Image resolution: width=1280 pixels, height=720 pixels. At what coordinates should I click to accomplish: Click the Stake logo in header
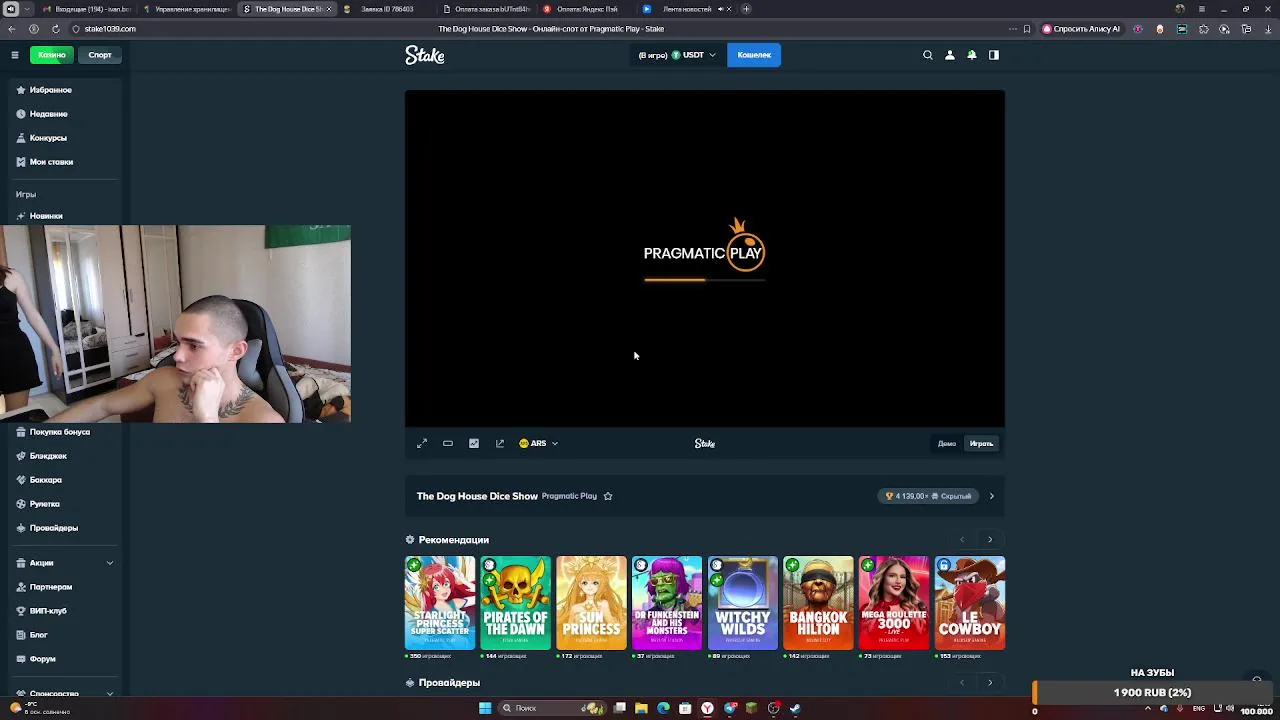coord(425,55)
